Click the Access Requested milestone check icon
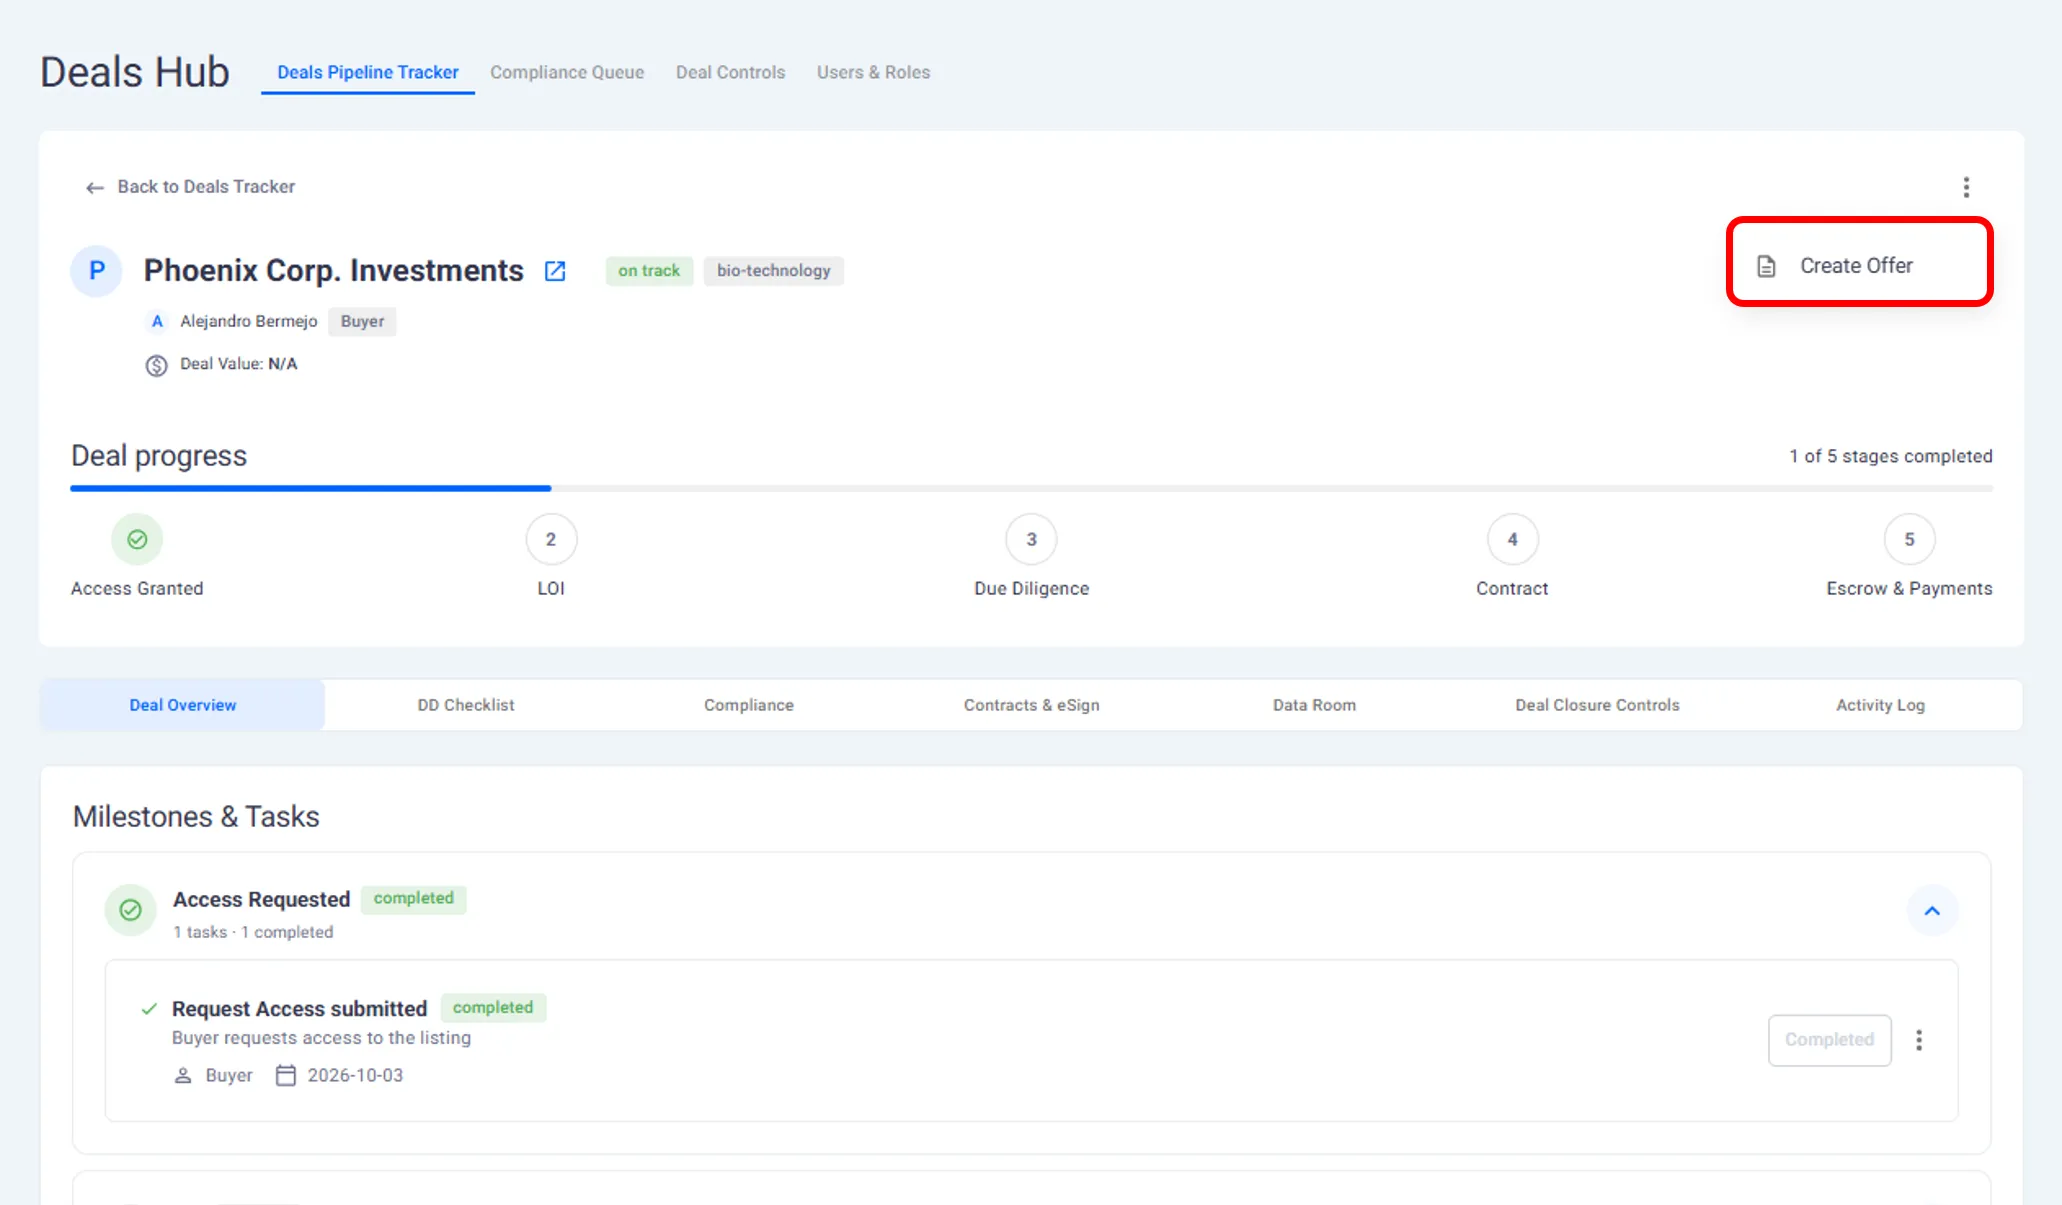The height and width of the screenshot is (1205, 2062). pyautogui.click(x=131, y=910)
